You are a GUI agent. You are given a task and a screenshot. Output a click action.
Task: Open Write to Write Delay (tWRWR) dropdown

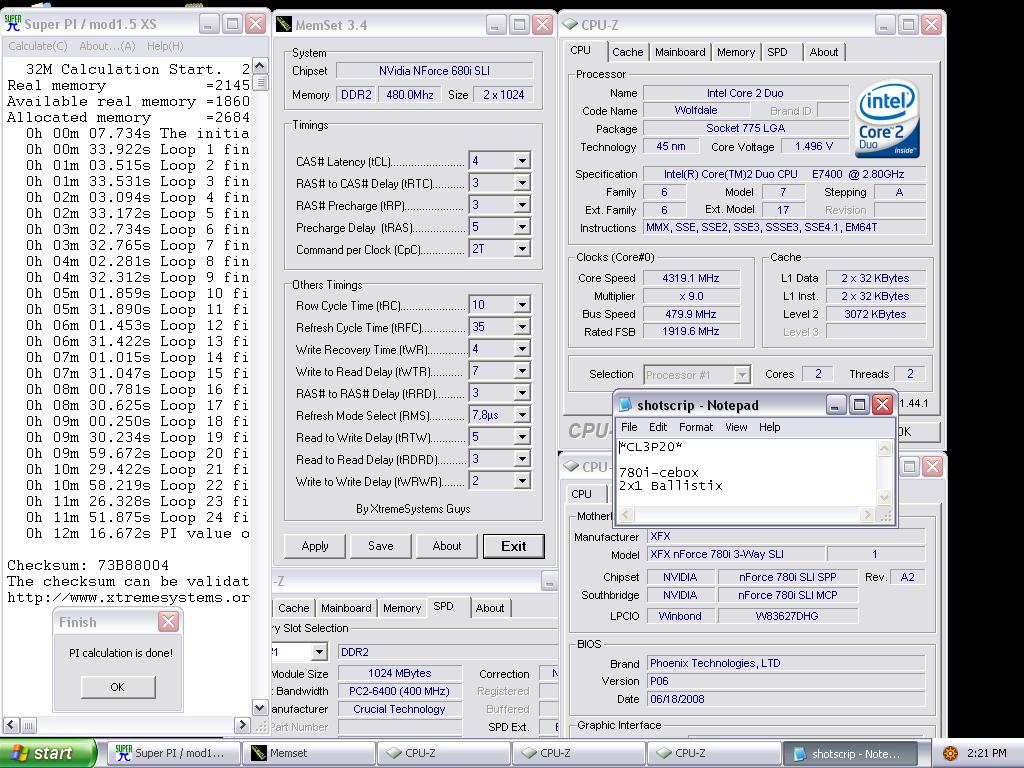522,481
